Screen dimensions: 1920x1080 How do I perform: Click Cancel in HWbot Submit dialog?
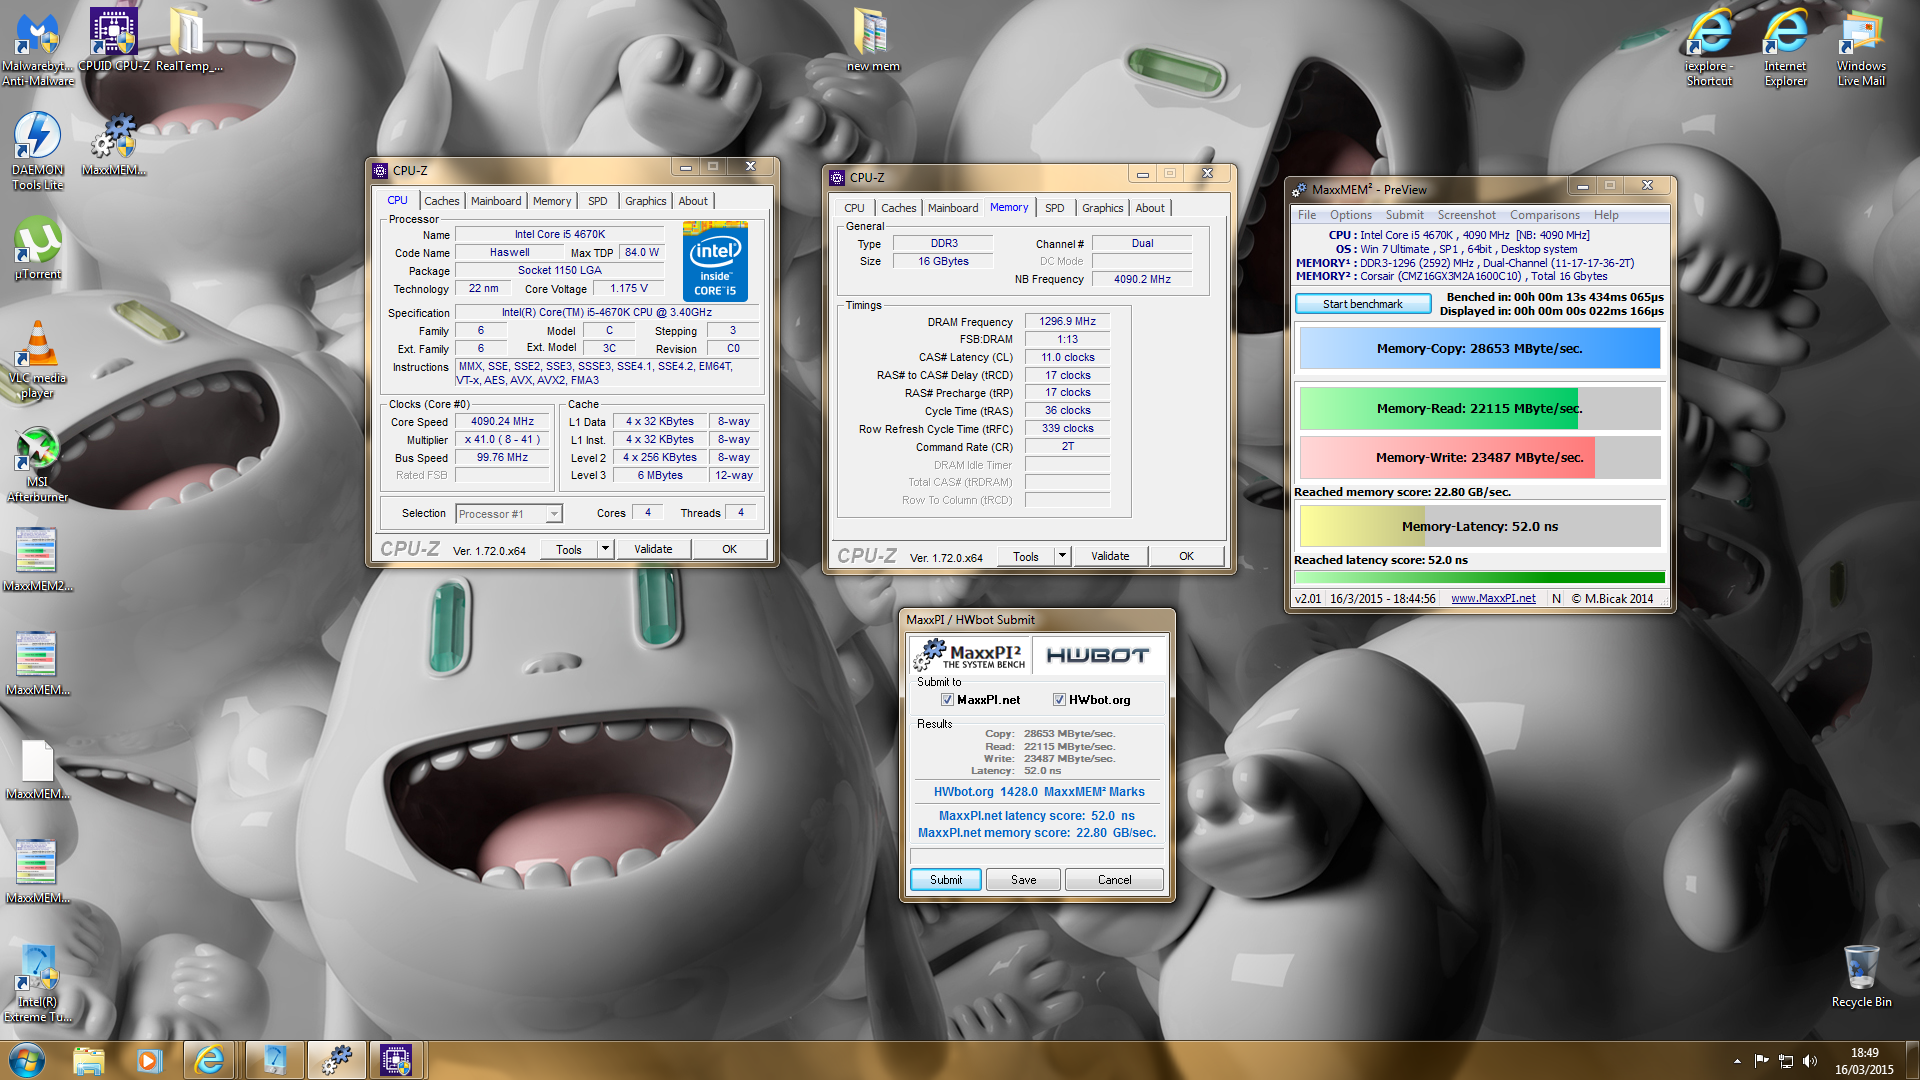(1114, 880)
